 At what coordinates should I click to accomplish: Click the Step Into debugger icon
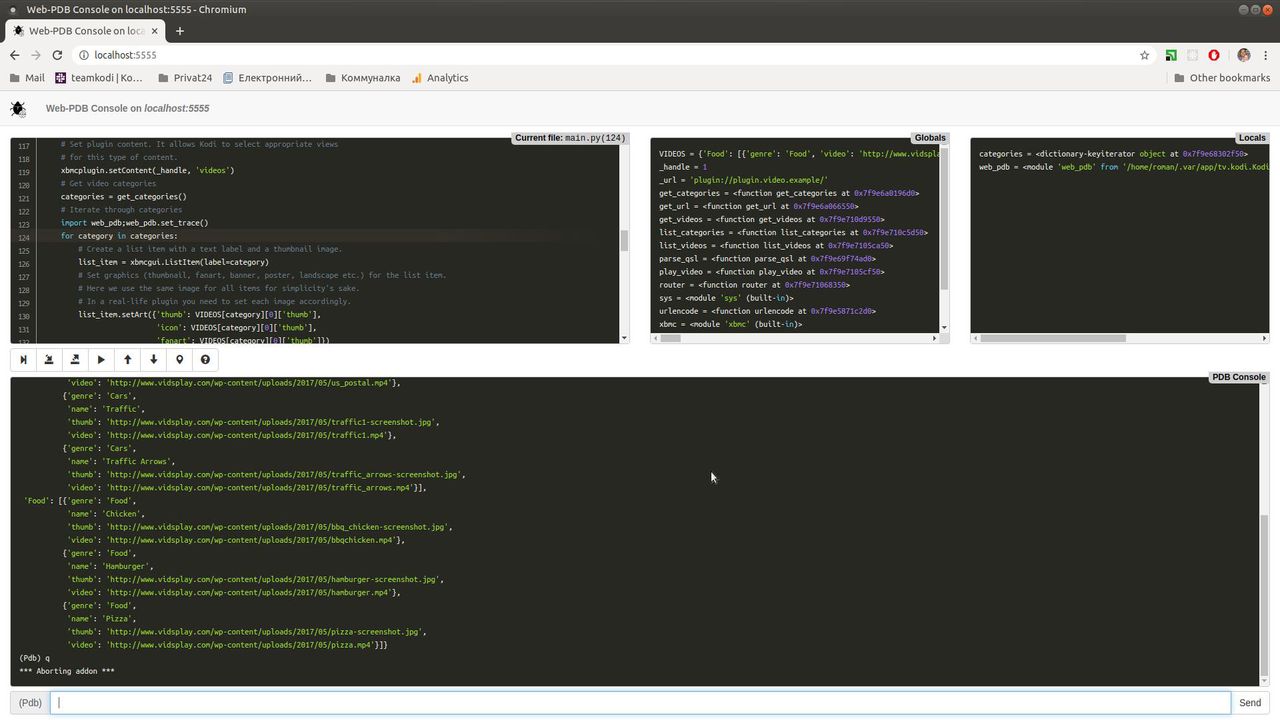49,360
